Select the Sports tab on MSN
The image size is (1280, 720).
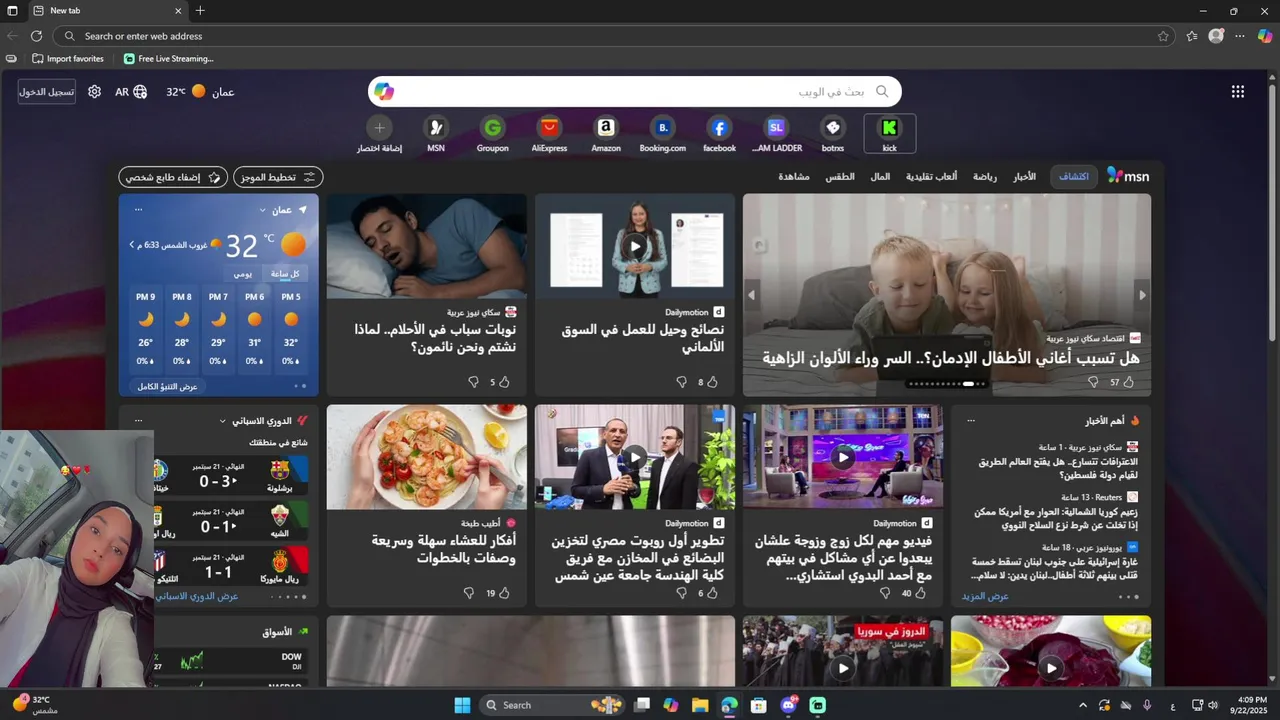tap(984, 177)
